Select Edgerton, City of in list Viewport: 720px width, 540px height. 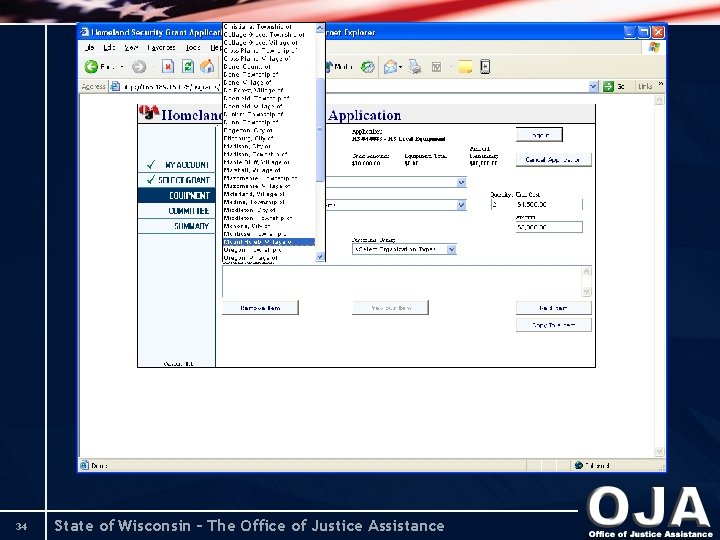(269, 130)
